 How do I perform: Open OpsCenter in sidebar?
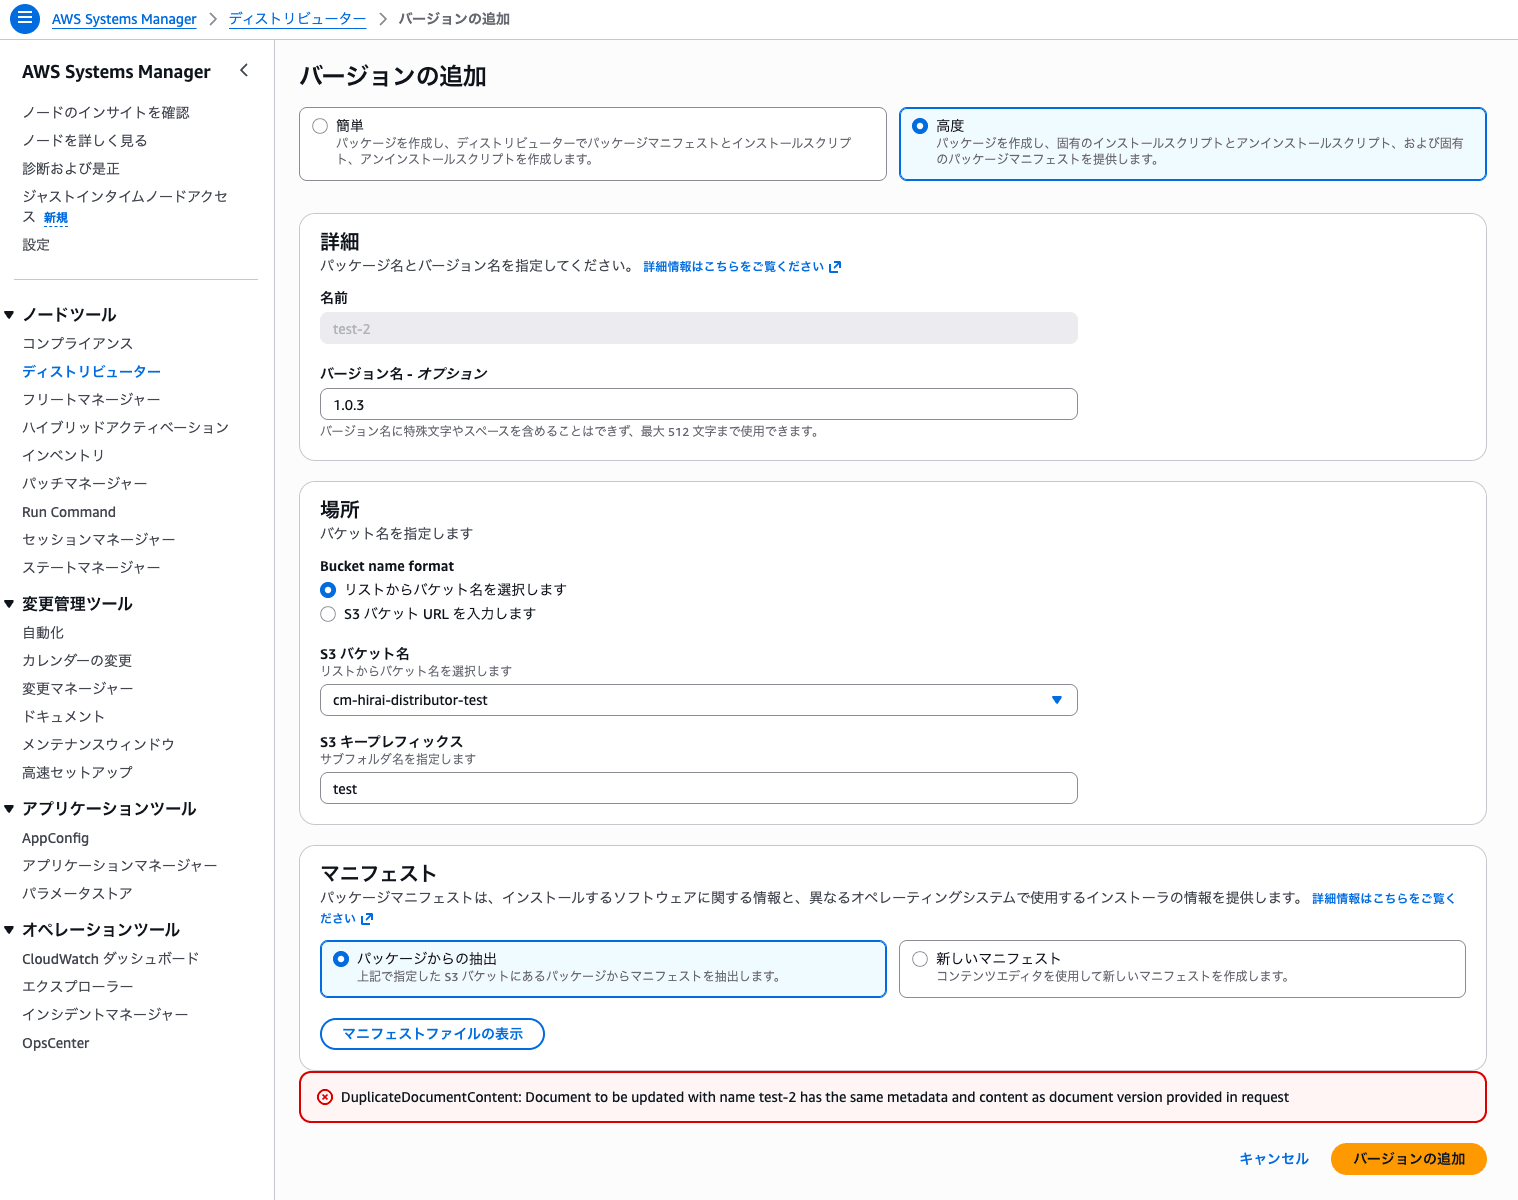[x=55, y=1043]
